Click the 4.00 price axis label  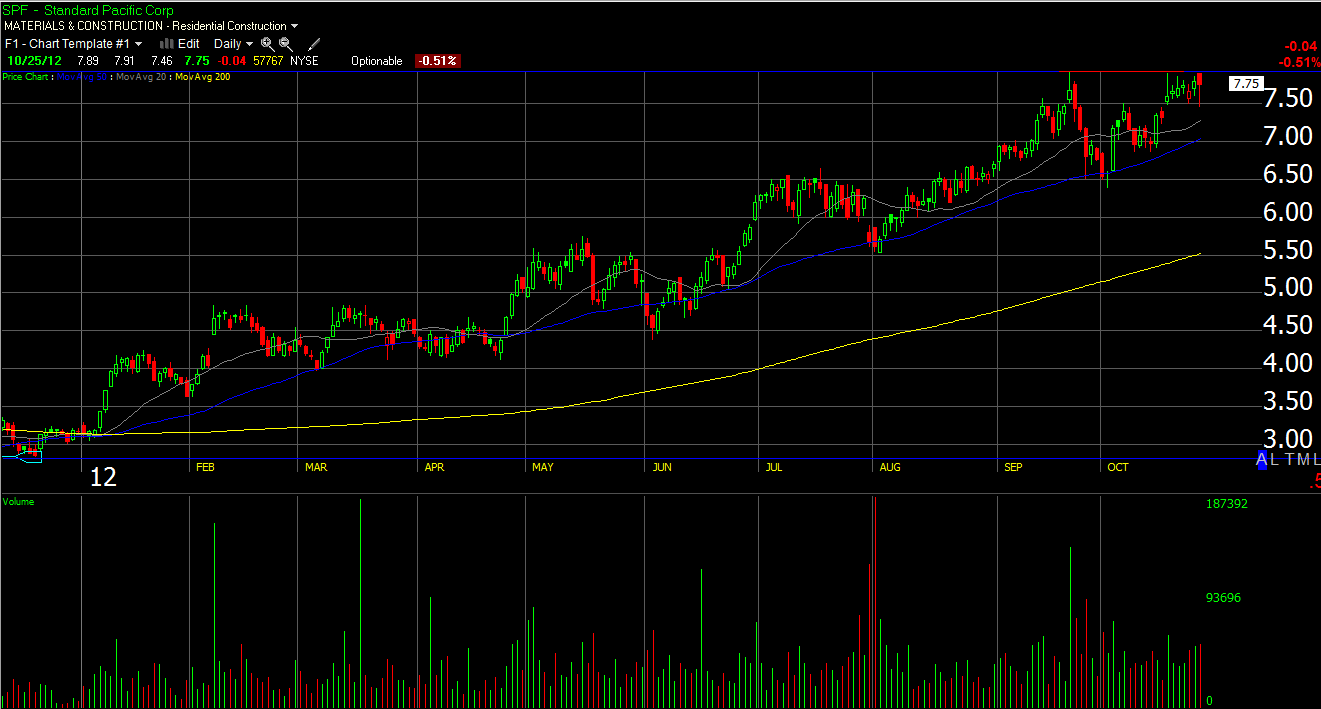(x=1289, y=363)
